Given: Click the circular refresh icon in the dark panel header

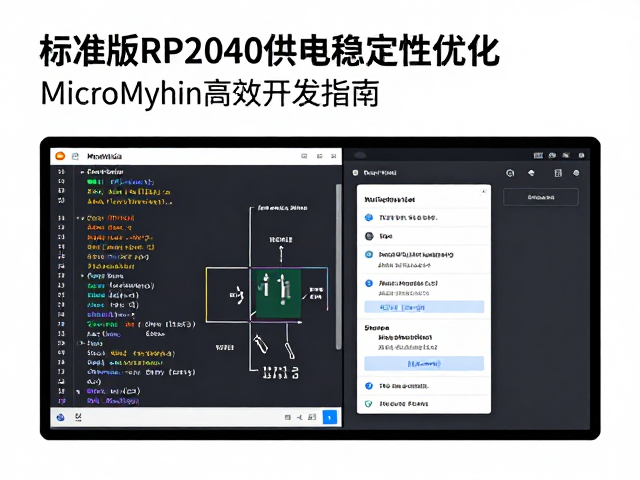Looking at the screenshot, I should pyautogui.click(x=510, y=173).
